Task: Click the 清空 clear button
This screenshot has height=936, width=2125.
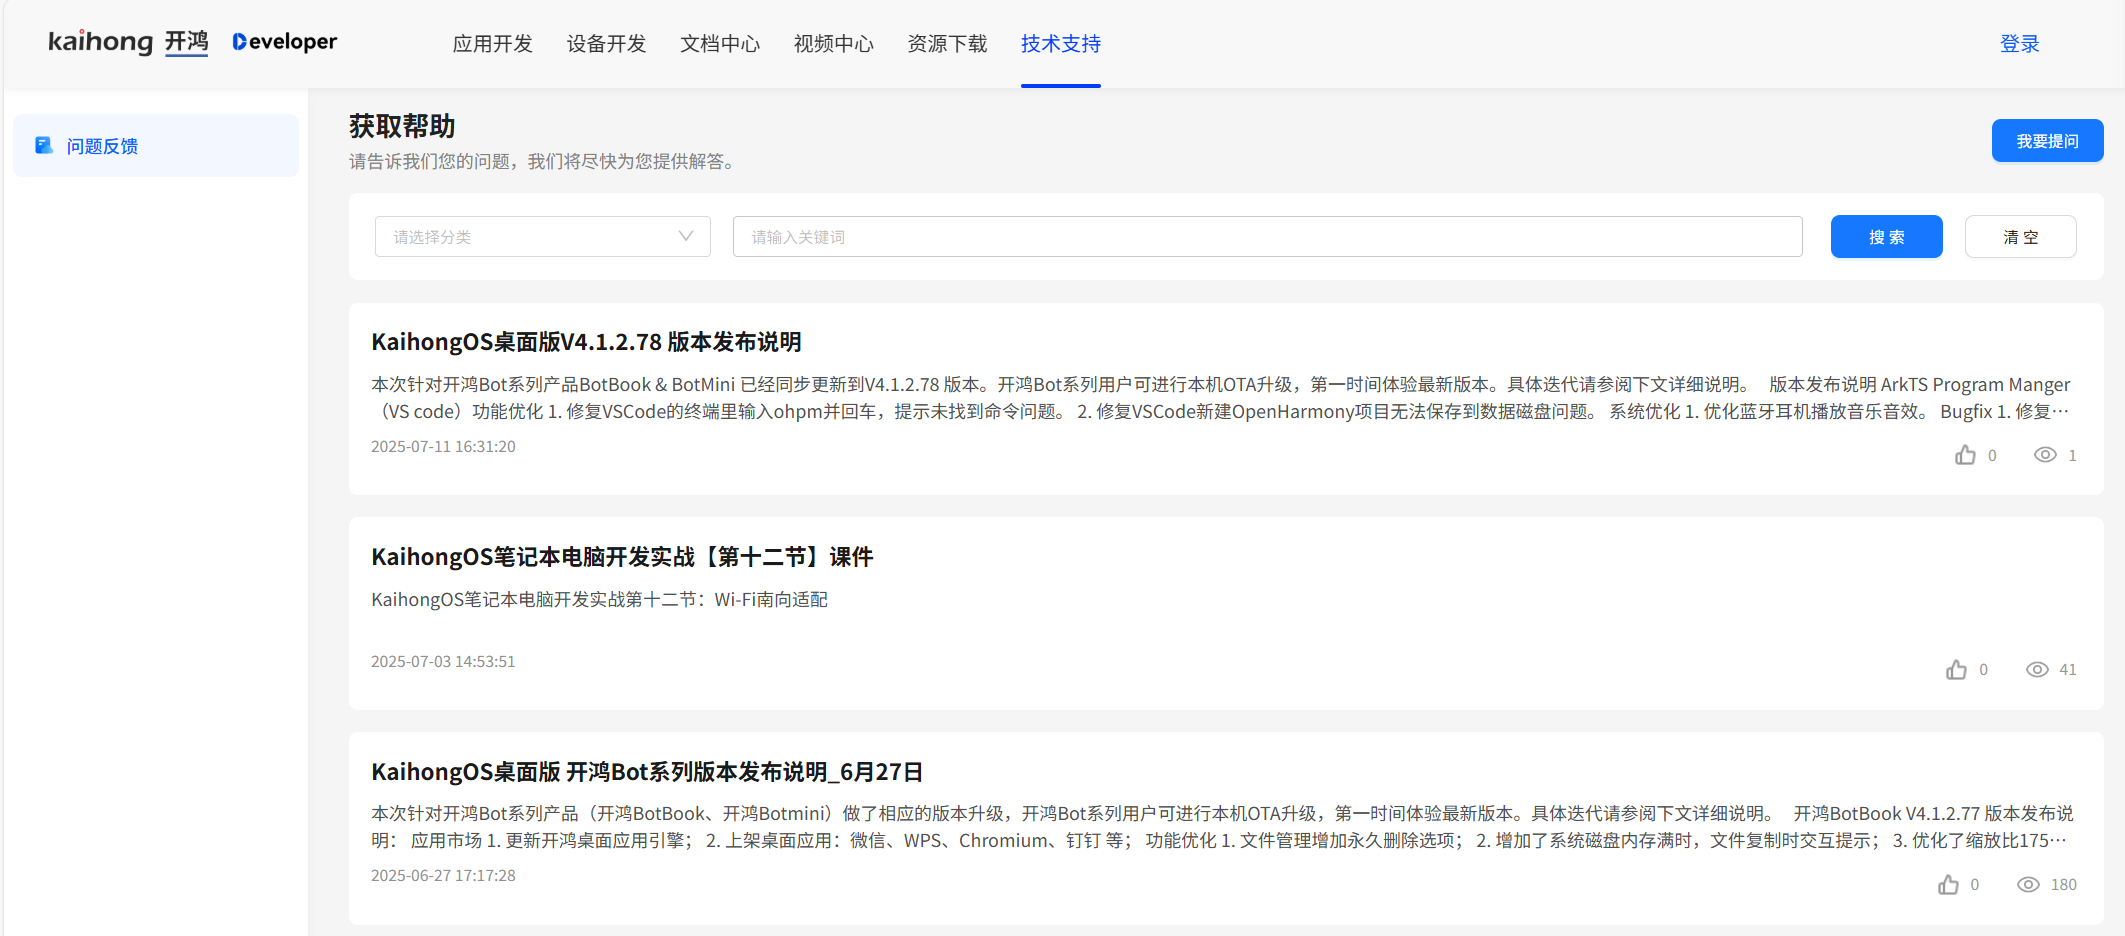Action: 2020,237
